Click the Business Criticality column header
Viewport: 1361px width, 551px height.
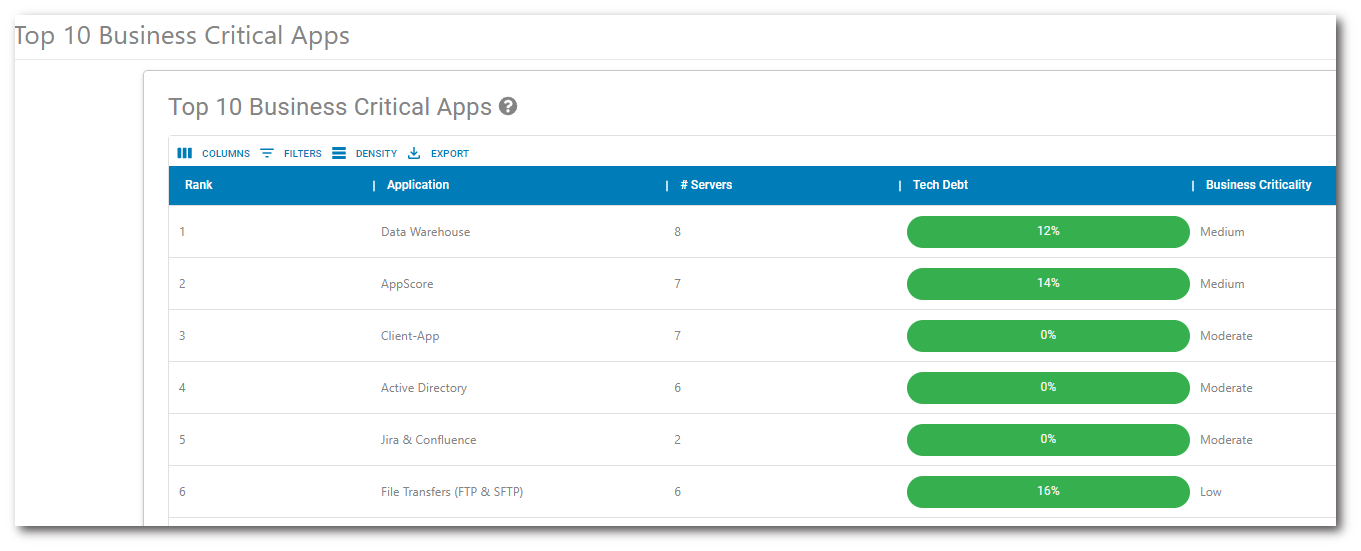tap(1258, 185)
